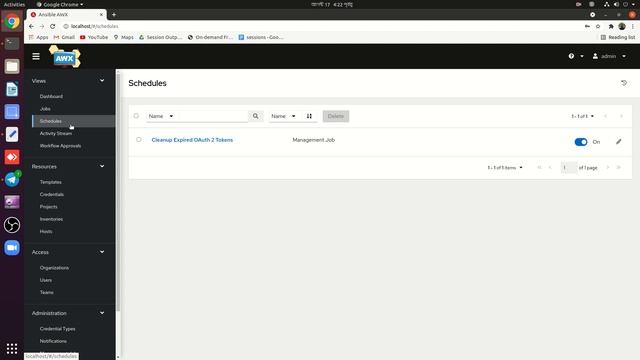This screenshot has width=640, height=360.
Task: Open the Name sort dropdown
Action: tap(283, 116)
